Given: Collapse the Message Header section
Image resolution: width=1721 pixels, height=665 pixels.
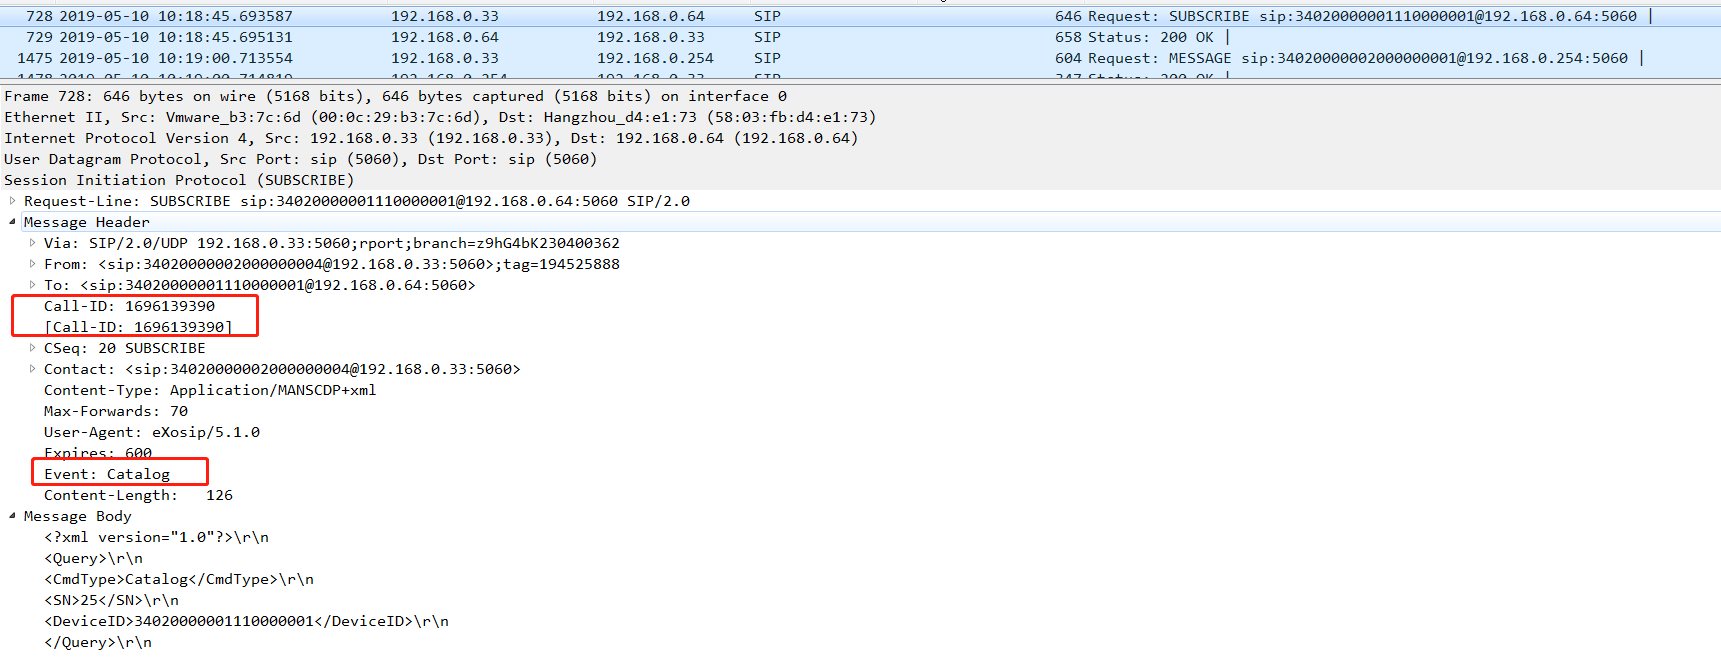Looking at the screenshot, I should (12, 222).
